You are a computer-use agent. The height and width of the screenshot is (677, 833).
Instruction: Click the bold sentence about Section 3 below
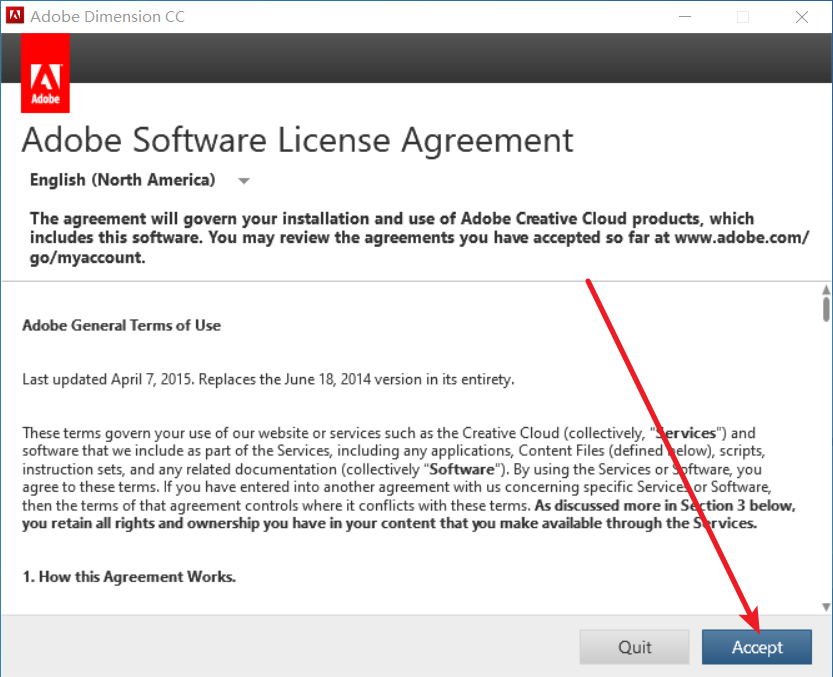(409, 514)
